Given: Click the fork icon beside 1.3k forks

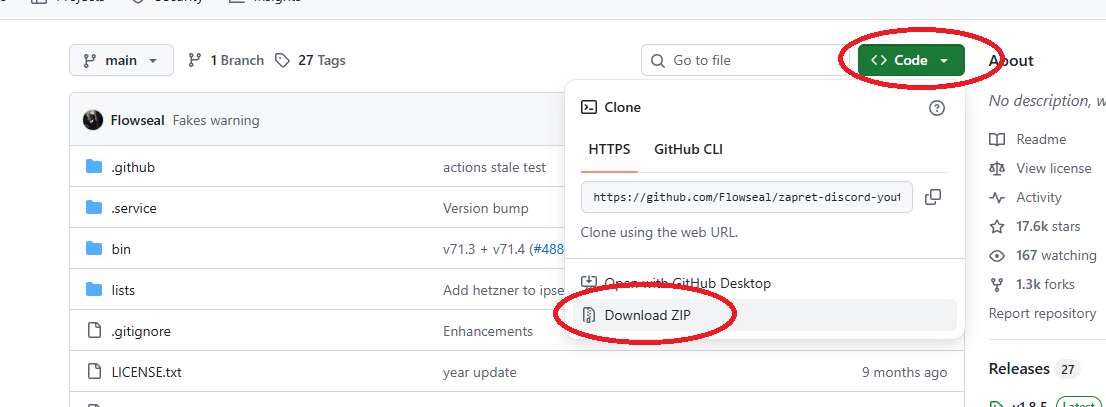Looking at the screenshot, I should pos(997,285).
